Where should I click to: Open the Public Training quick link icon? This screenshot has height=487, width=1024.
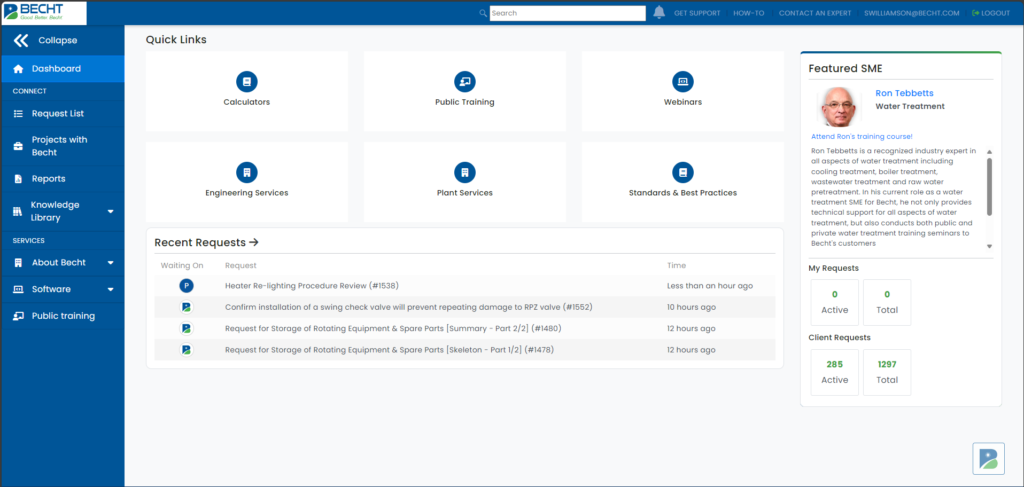click(x=464, y=81)
